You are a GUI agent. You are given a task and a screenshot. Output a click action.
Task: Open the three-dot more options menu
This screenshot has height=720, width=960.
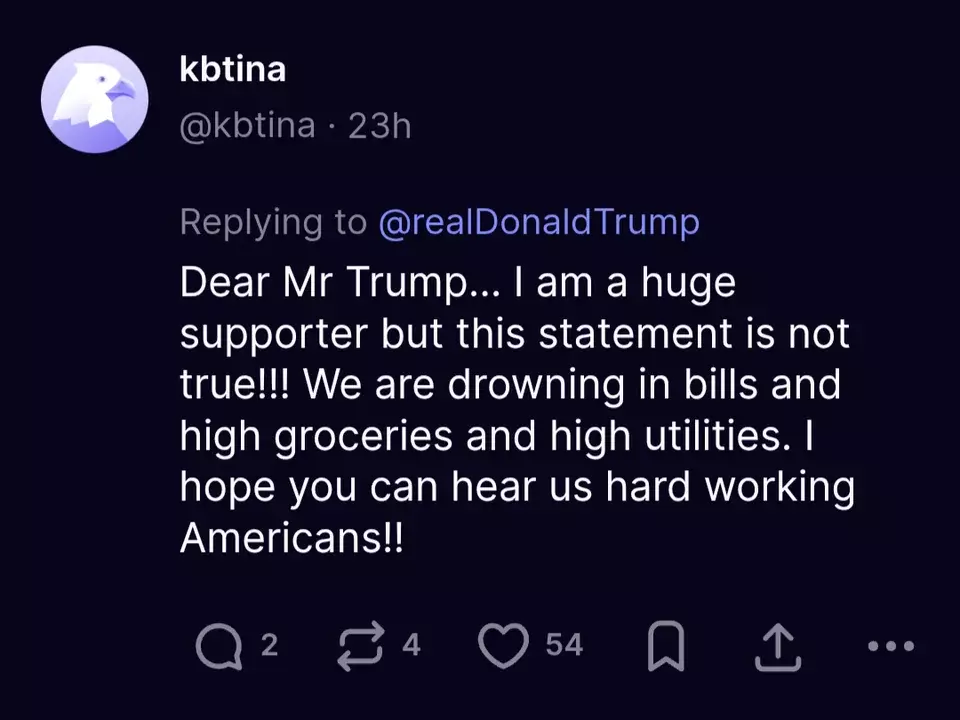pyautogui.click(x=891, y=645)
